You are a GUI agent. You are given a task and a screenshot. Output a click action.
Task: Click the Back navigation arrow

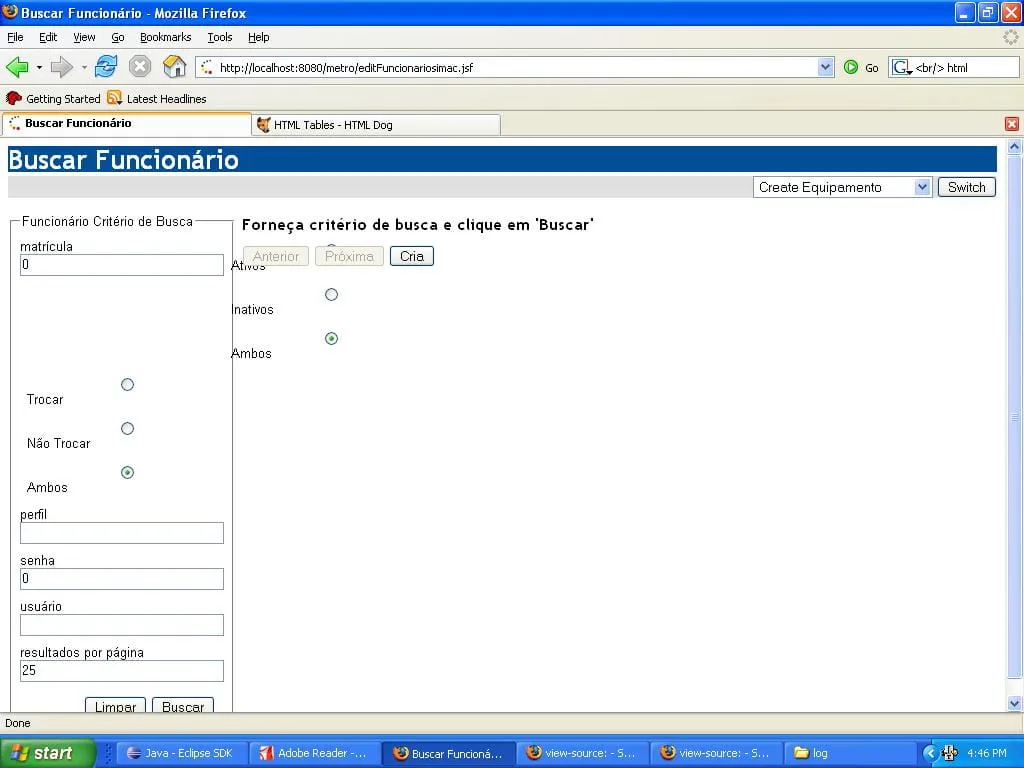(17, 67)
